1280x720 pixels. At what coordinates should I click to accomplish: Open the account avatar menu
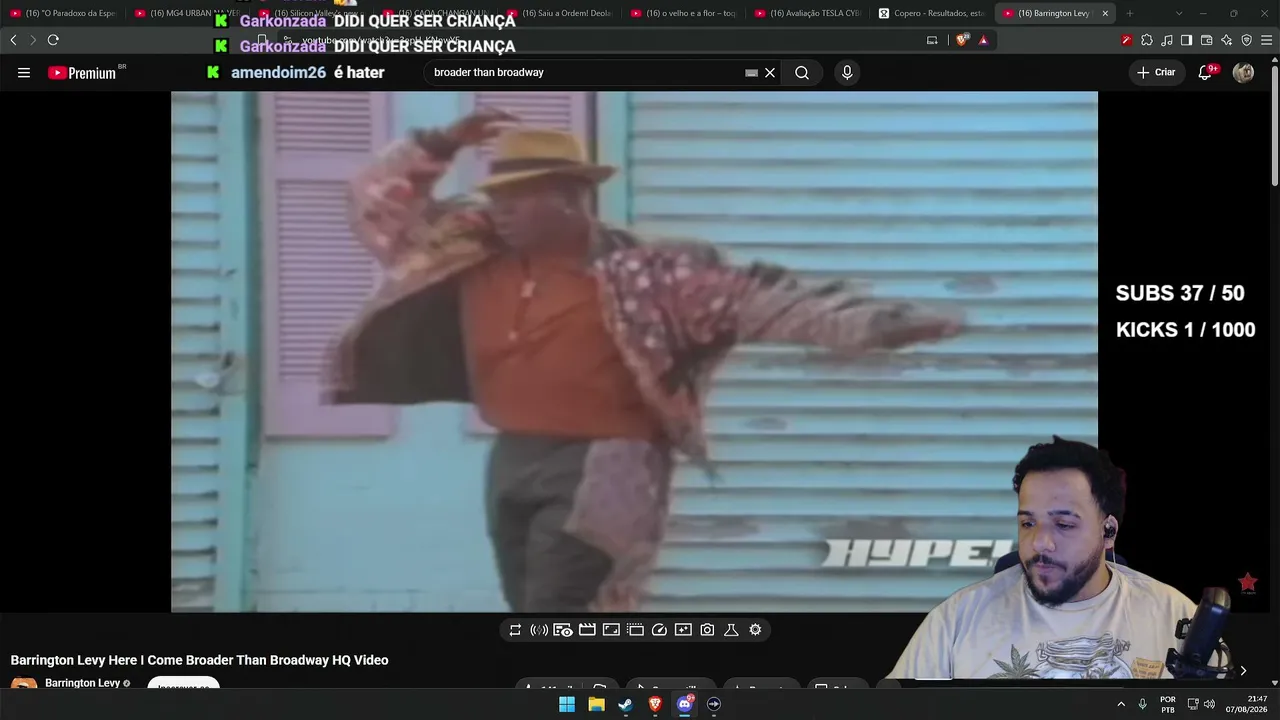click(x=1243, y=72)
